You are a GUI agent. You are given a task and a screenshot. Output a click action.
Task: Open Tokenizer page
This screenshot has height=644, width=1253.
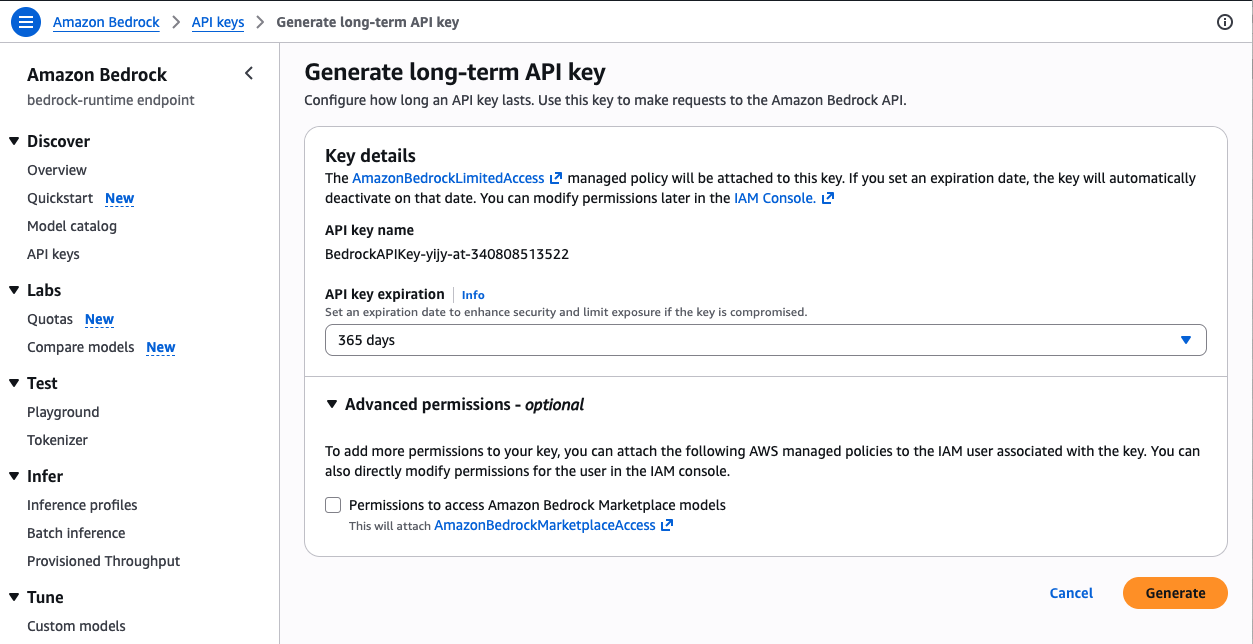[57, 440]
